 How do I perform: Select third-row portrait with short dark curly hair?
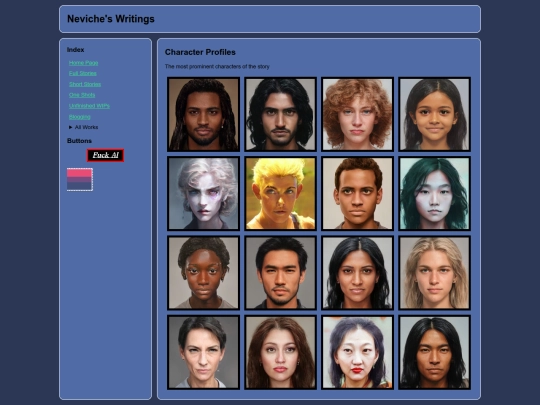click(x=204, y=273)
